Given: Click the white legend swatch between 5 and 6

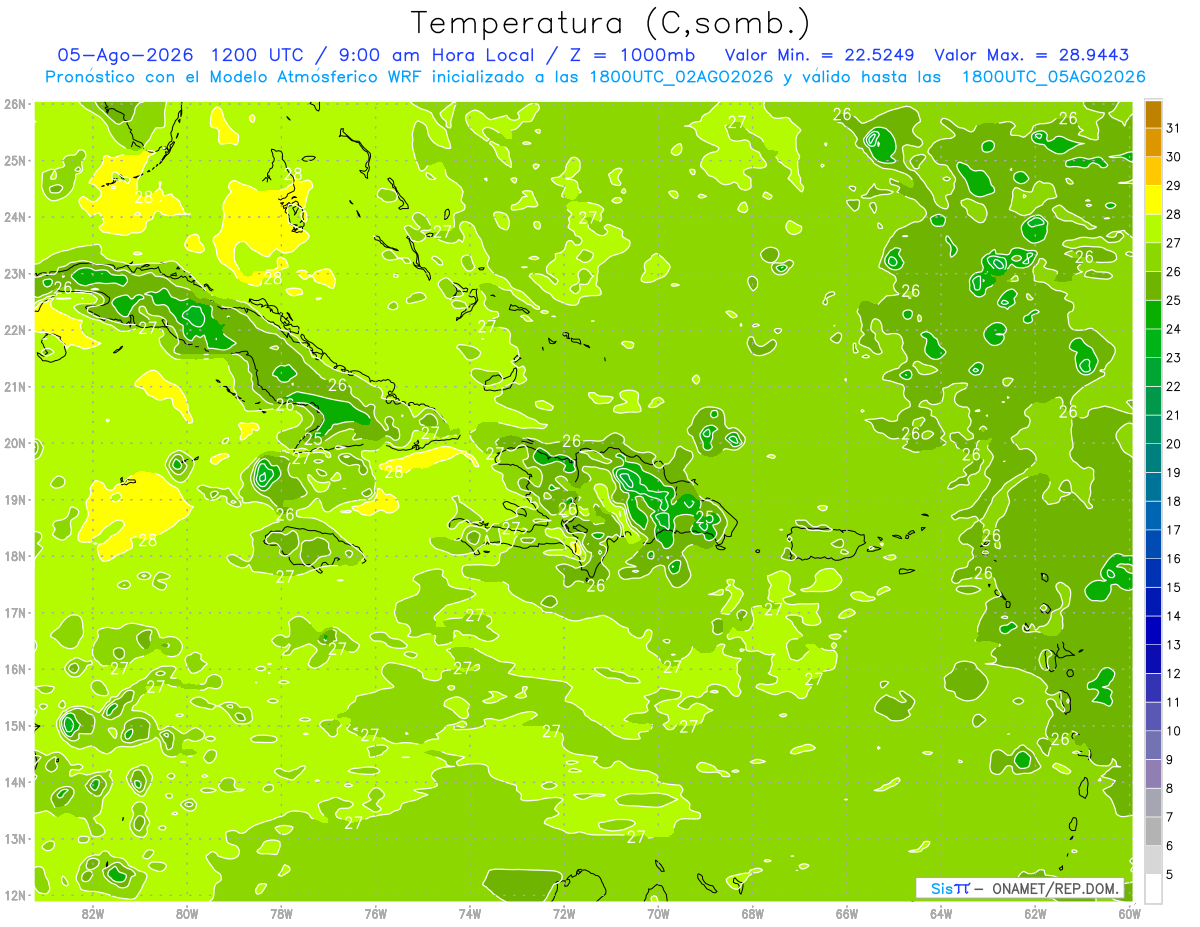Looking at the screenshot, I should point(1153,859).
